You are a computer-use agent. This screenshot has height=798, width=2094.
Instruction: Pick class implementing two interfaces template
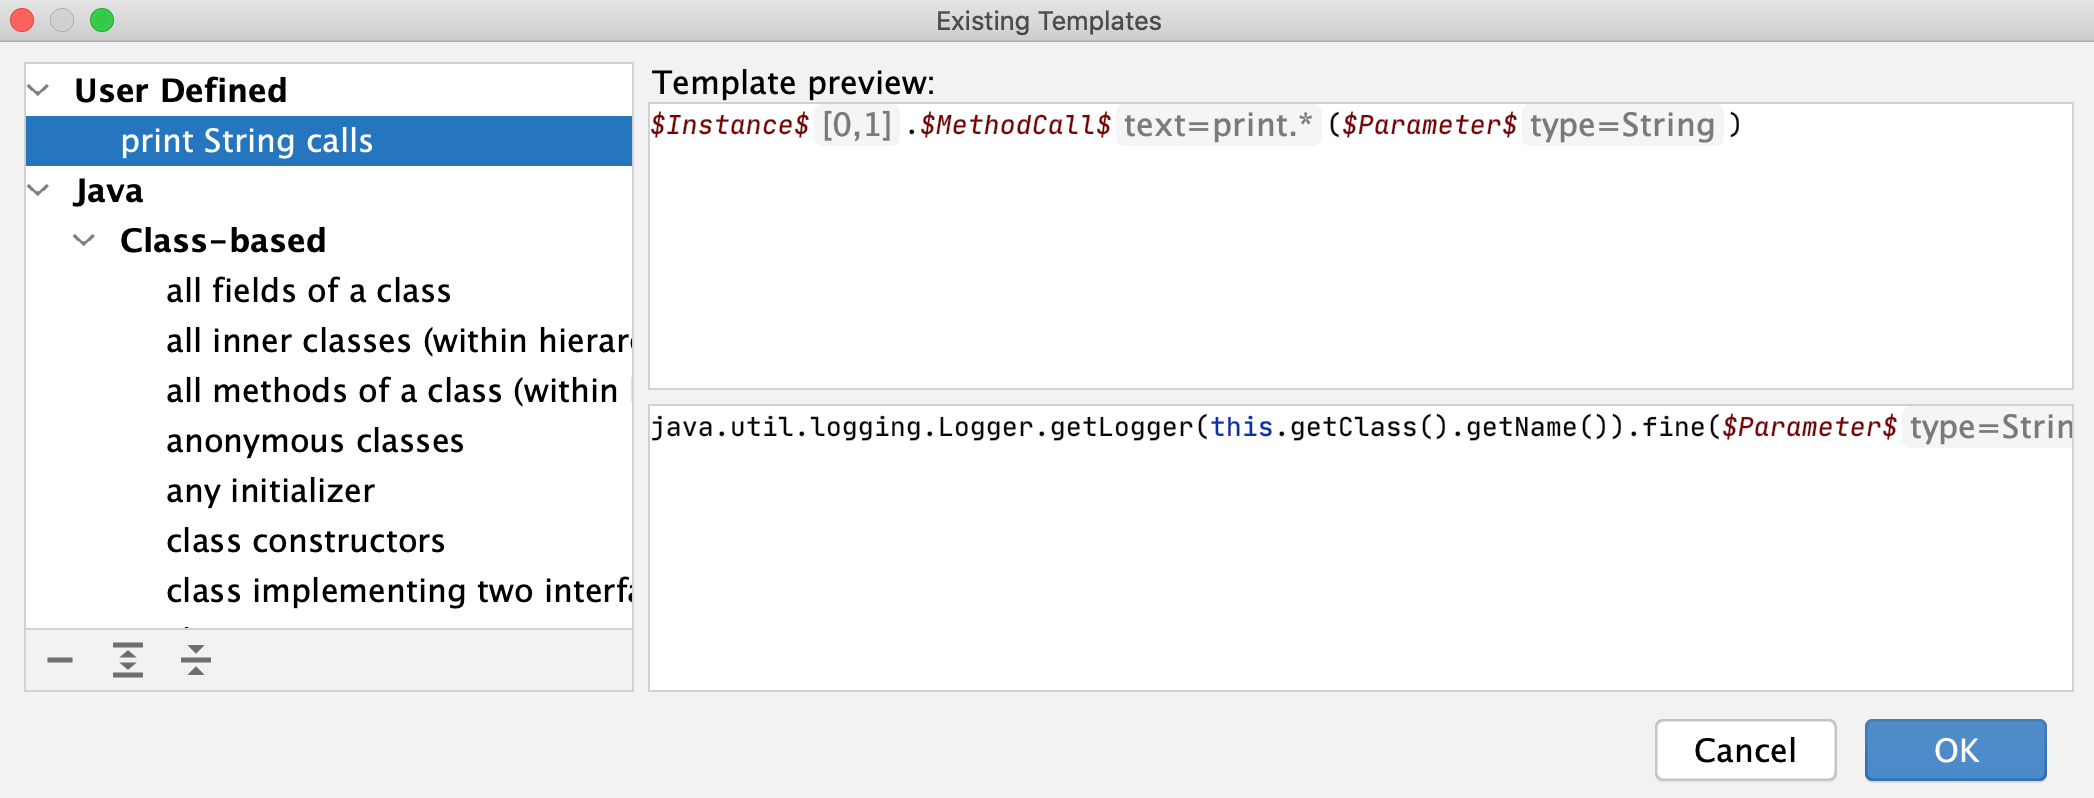tap(398, 591)
